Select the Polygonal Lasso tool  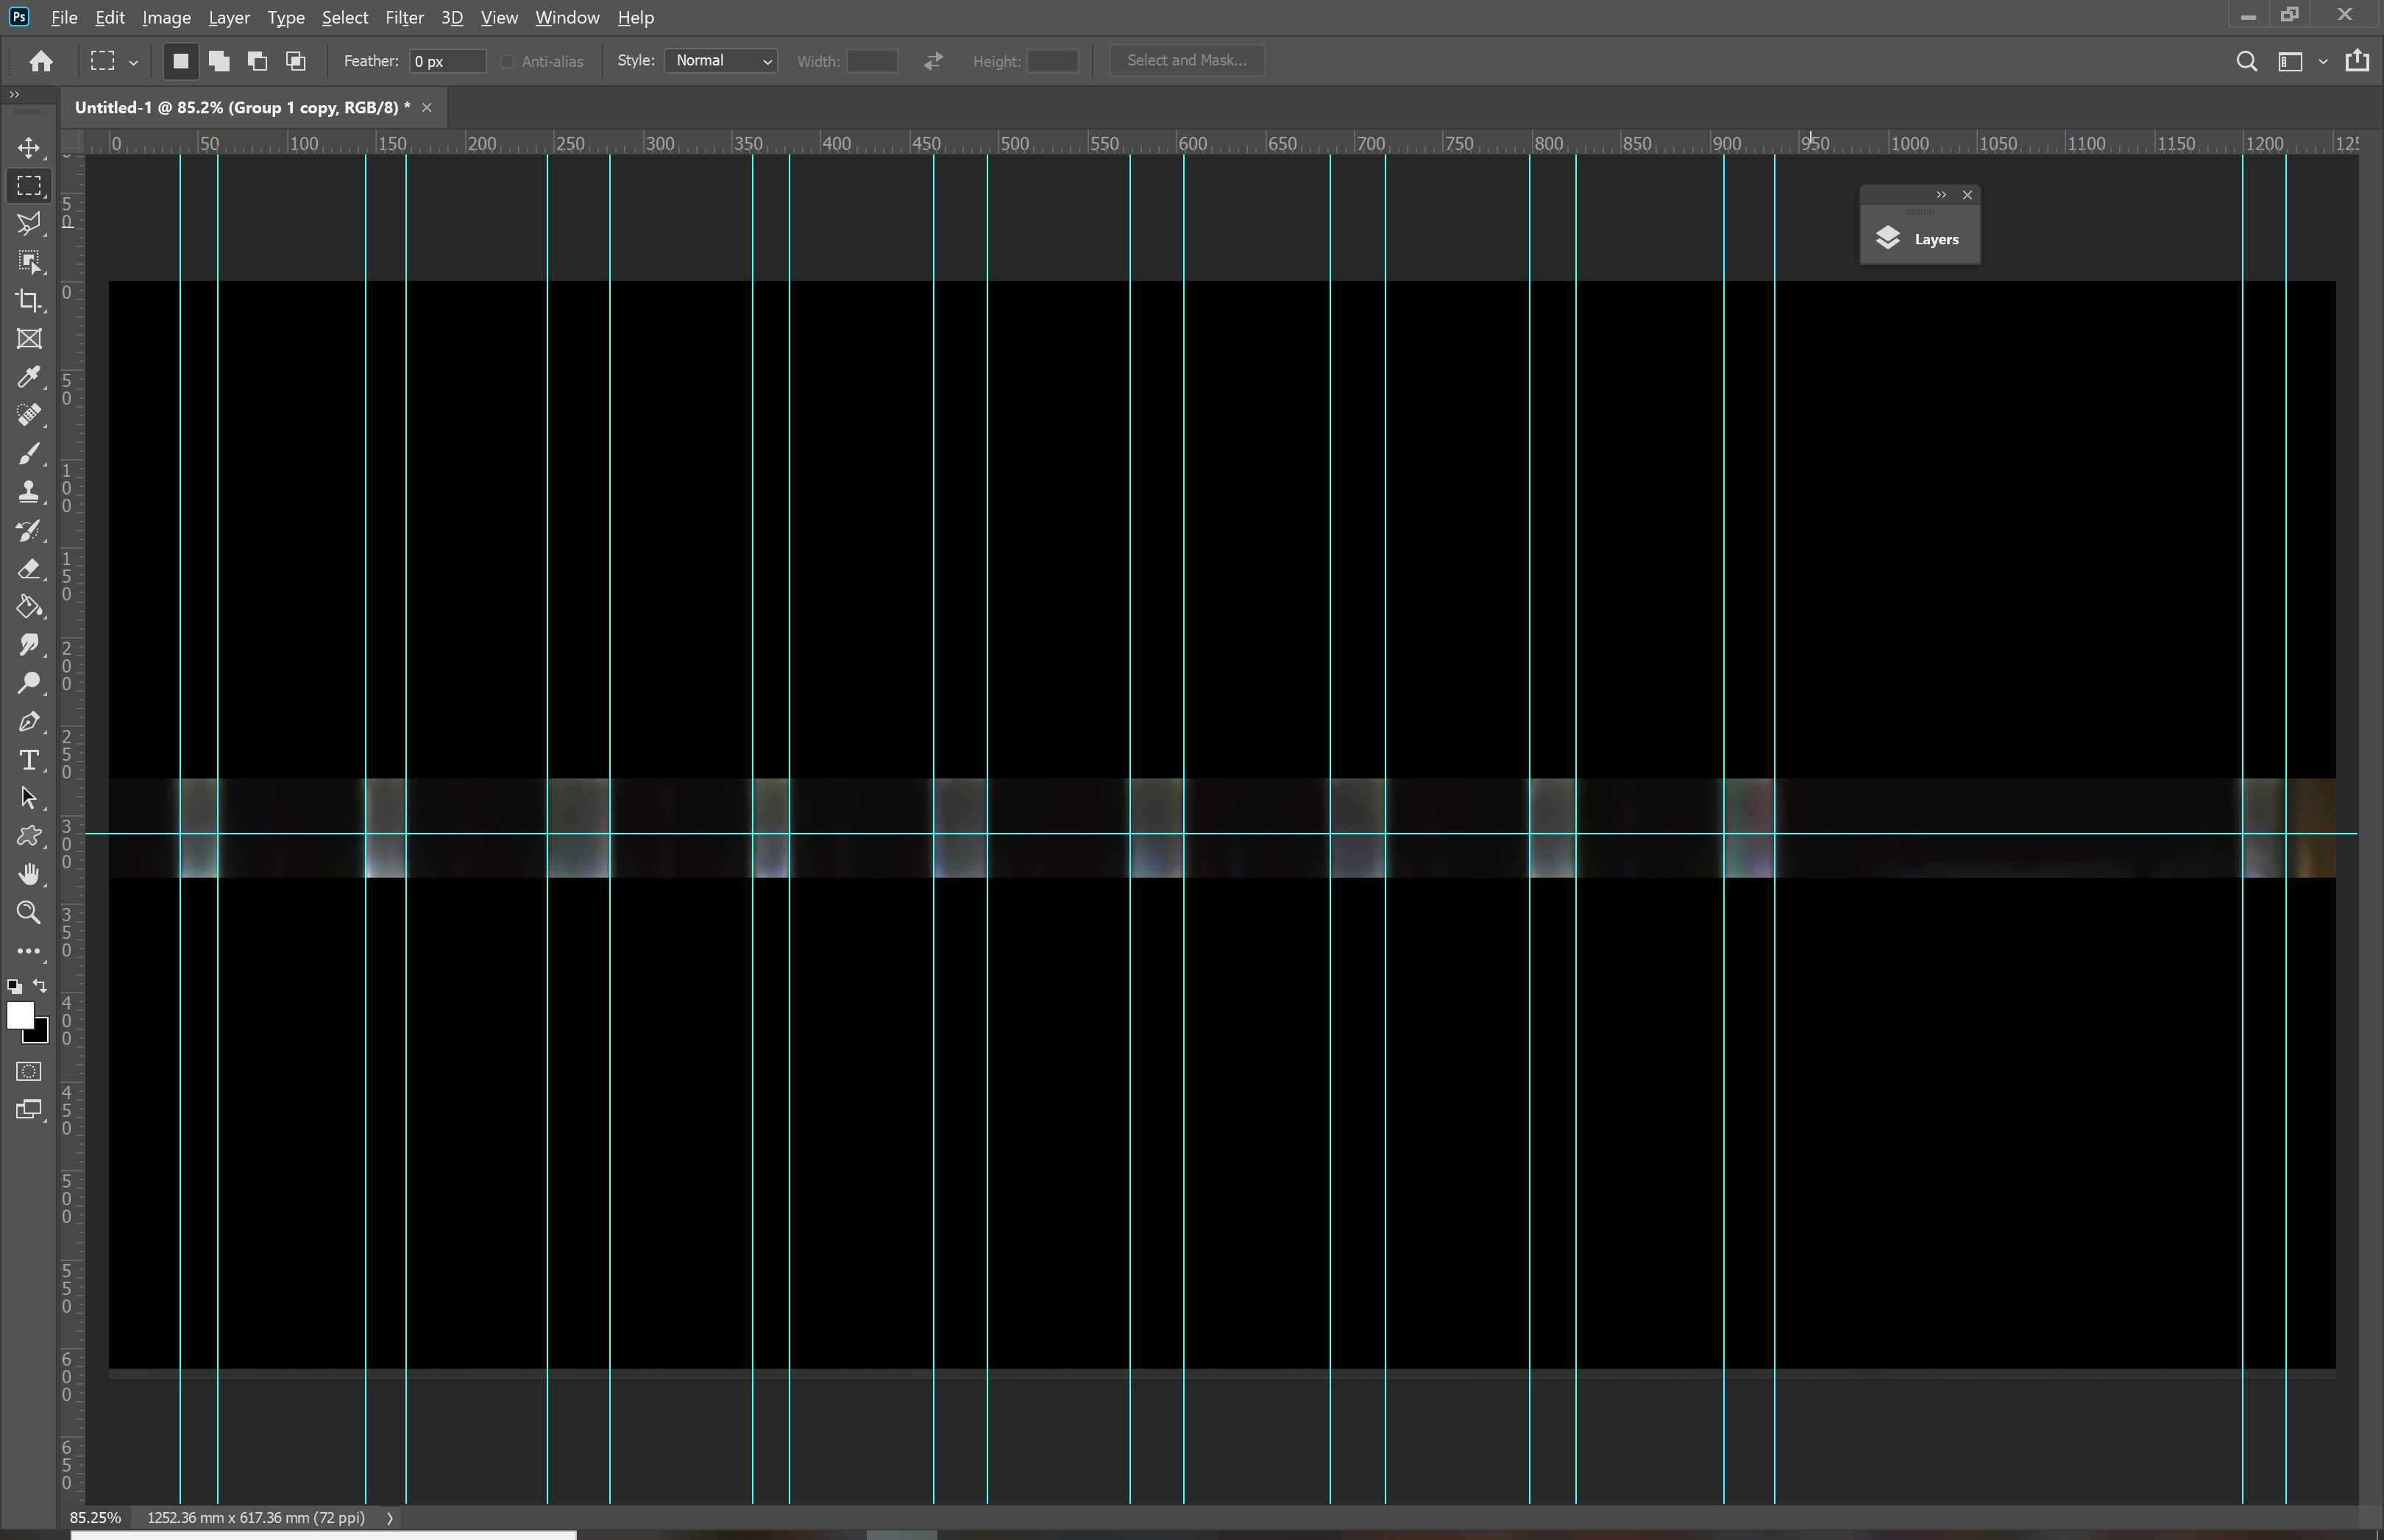pyautogui.click(x=29, y=224)
